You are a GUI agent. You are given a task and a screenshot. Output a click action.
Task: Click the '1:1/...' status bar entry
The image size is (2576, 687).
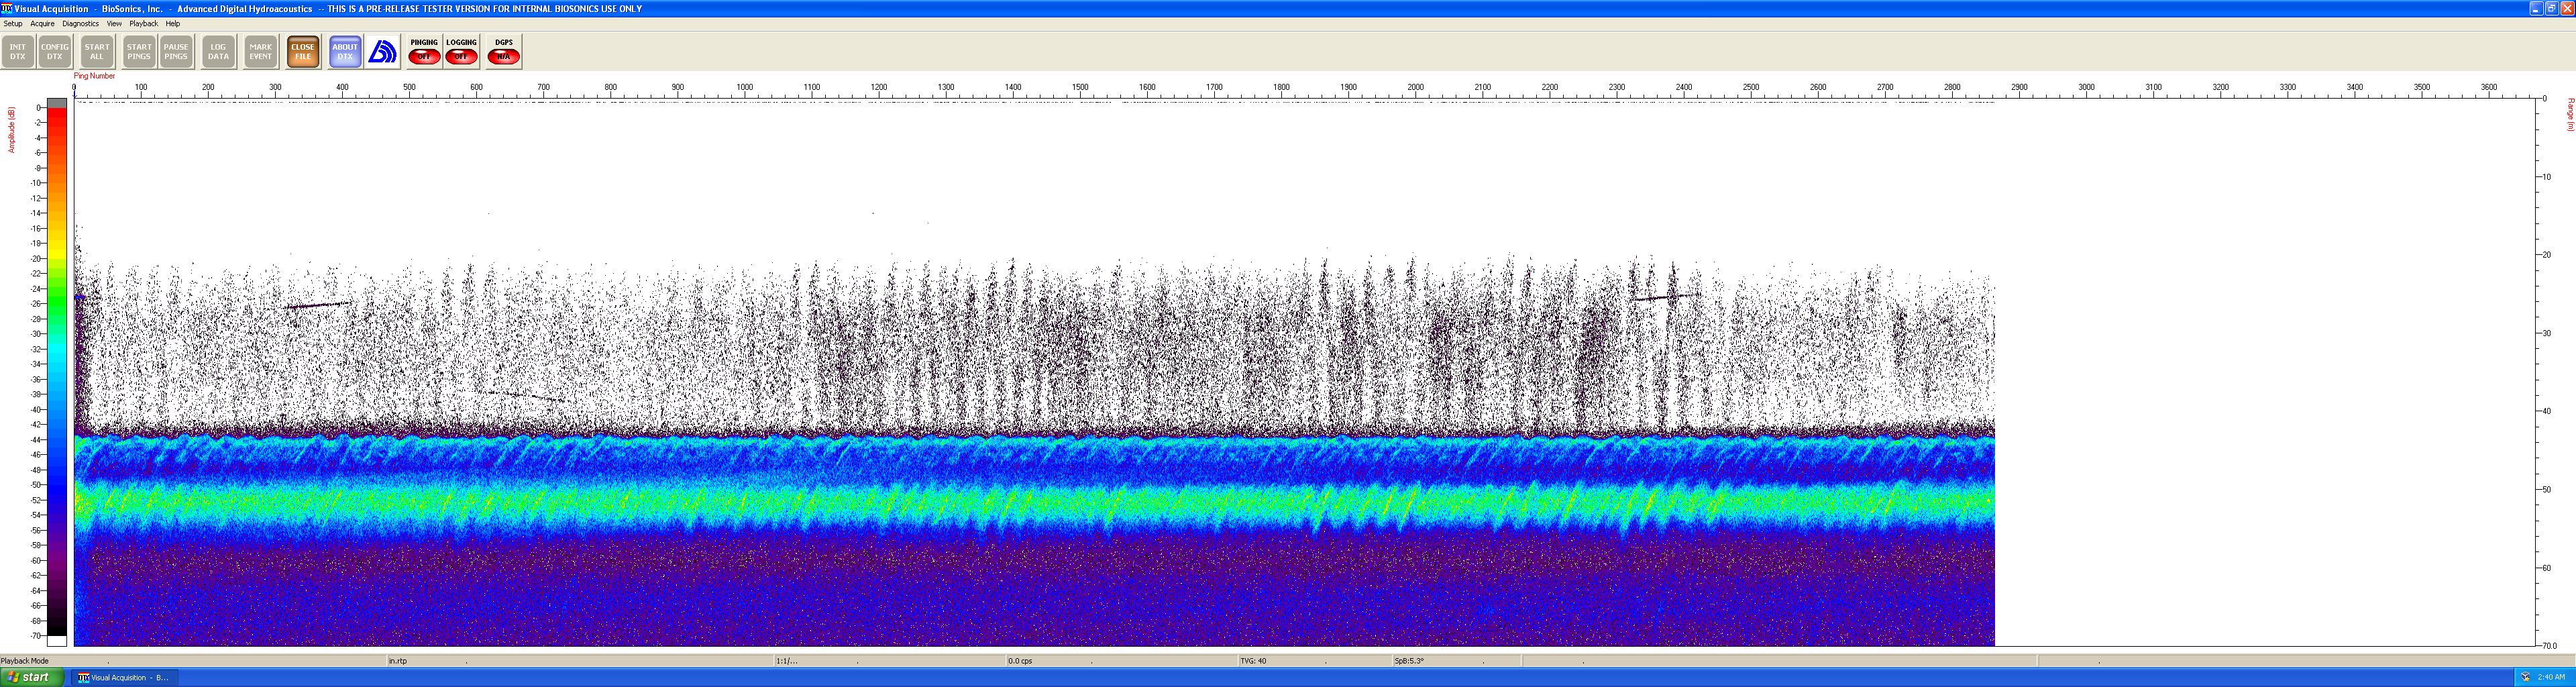click(787, 661)
